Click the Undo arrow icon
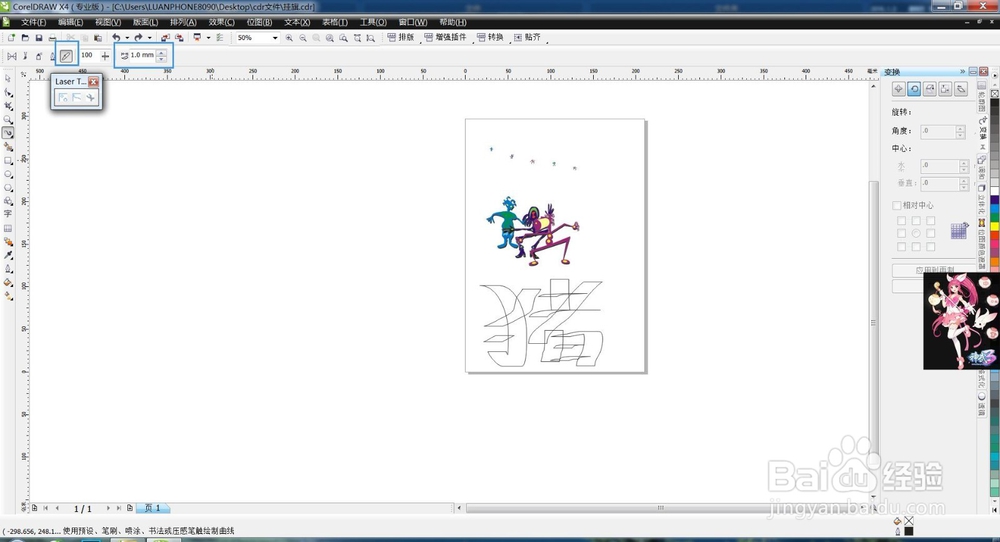The height and width of the screenshot is (542, 1000). point(116,38)
